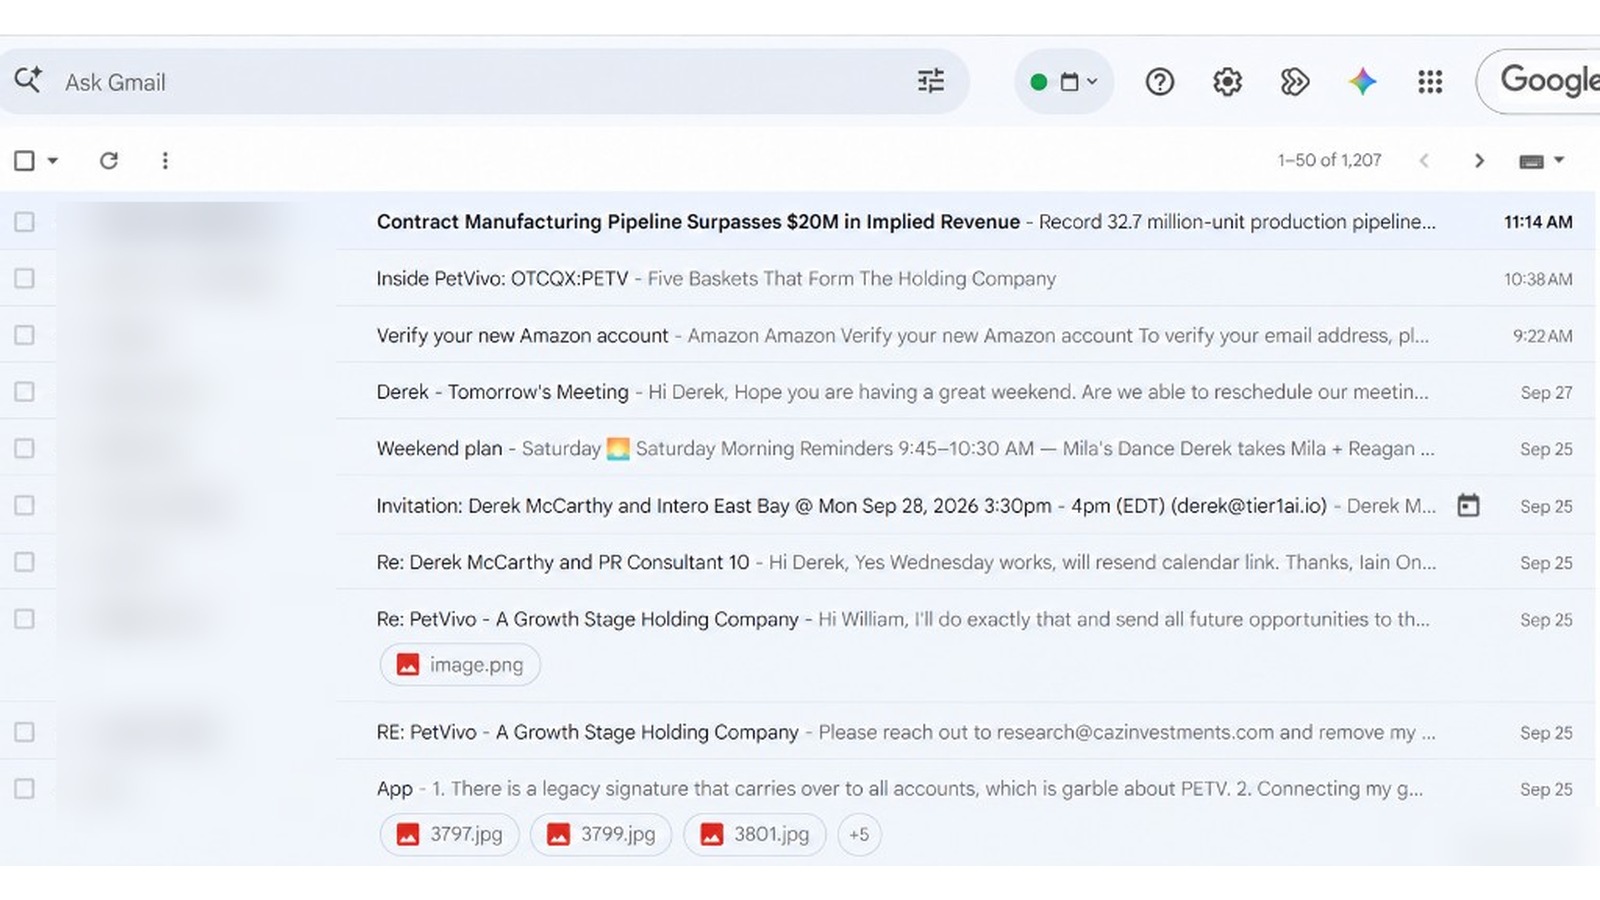Check the Verify your new Amazon account email
This screenshot has height=900, width=1600.
[24, 335]
